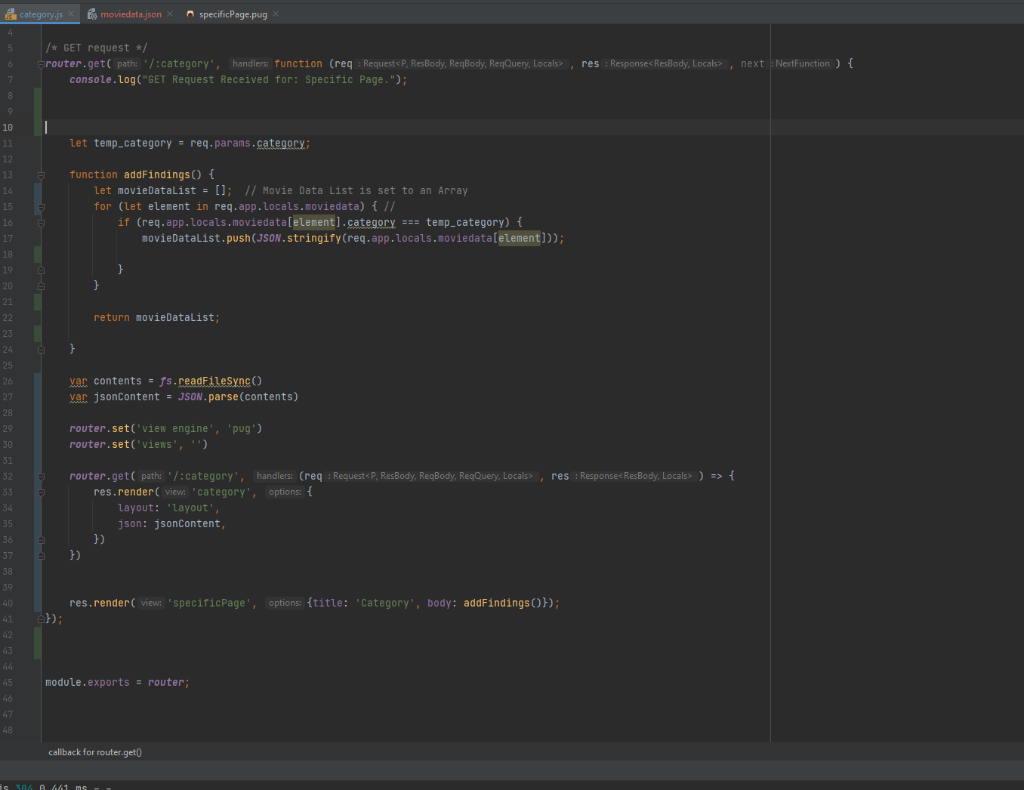Select the category.js tab
Screen dimensions: 1024x790
click(40, 14)
